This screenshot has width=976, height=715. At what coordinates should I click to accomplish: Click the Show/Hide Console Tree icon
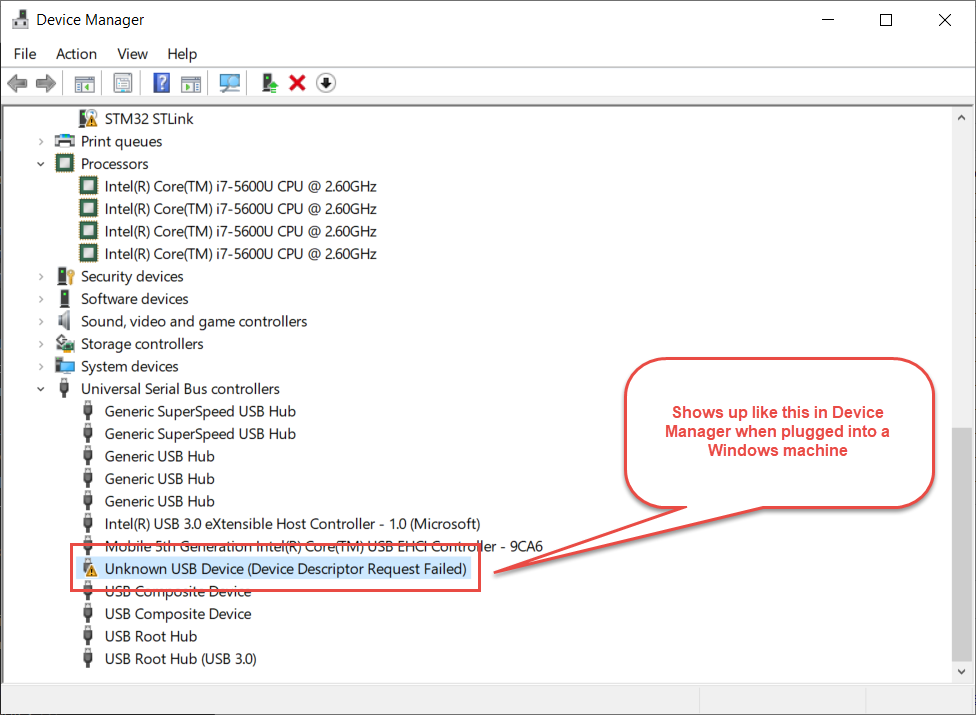coord(85,83)
